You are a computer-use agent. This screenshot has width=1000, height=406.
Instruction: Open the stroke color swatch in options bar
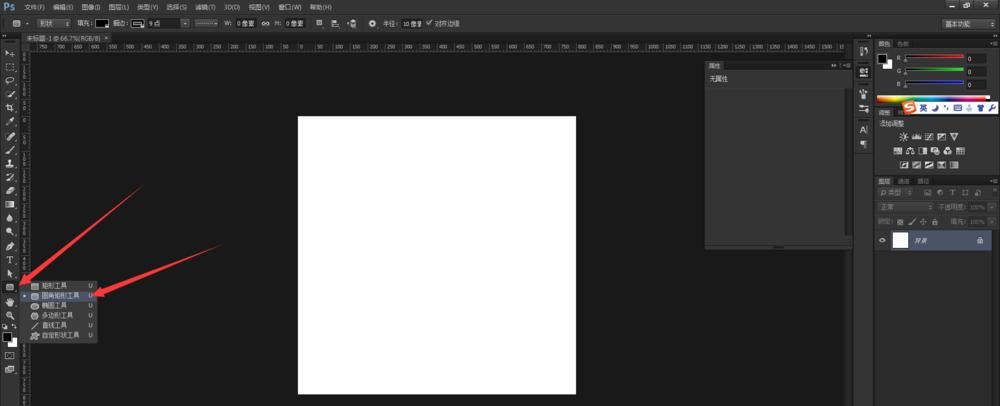(138, 24)
